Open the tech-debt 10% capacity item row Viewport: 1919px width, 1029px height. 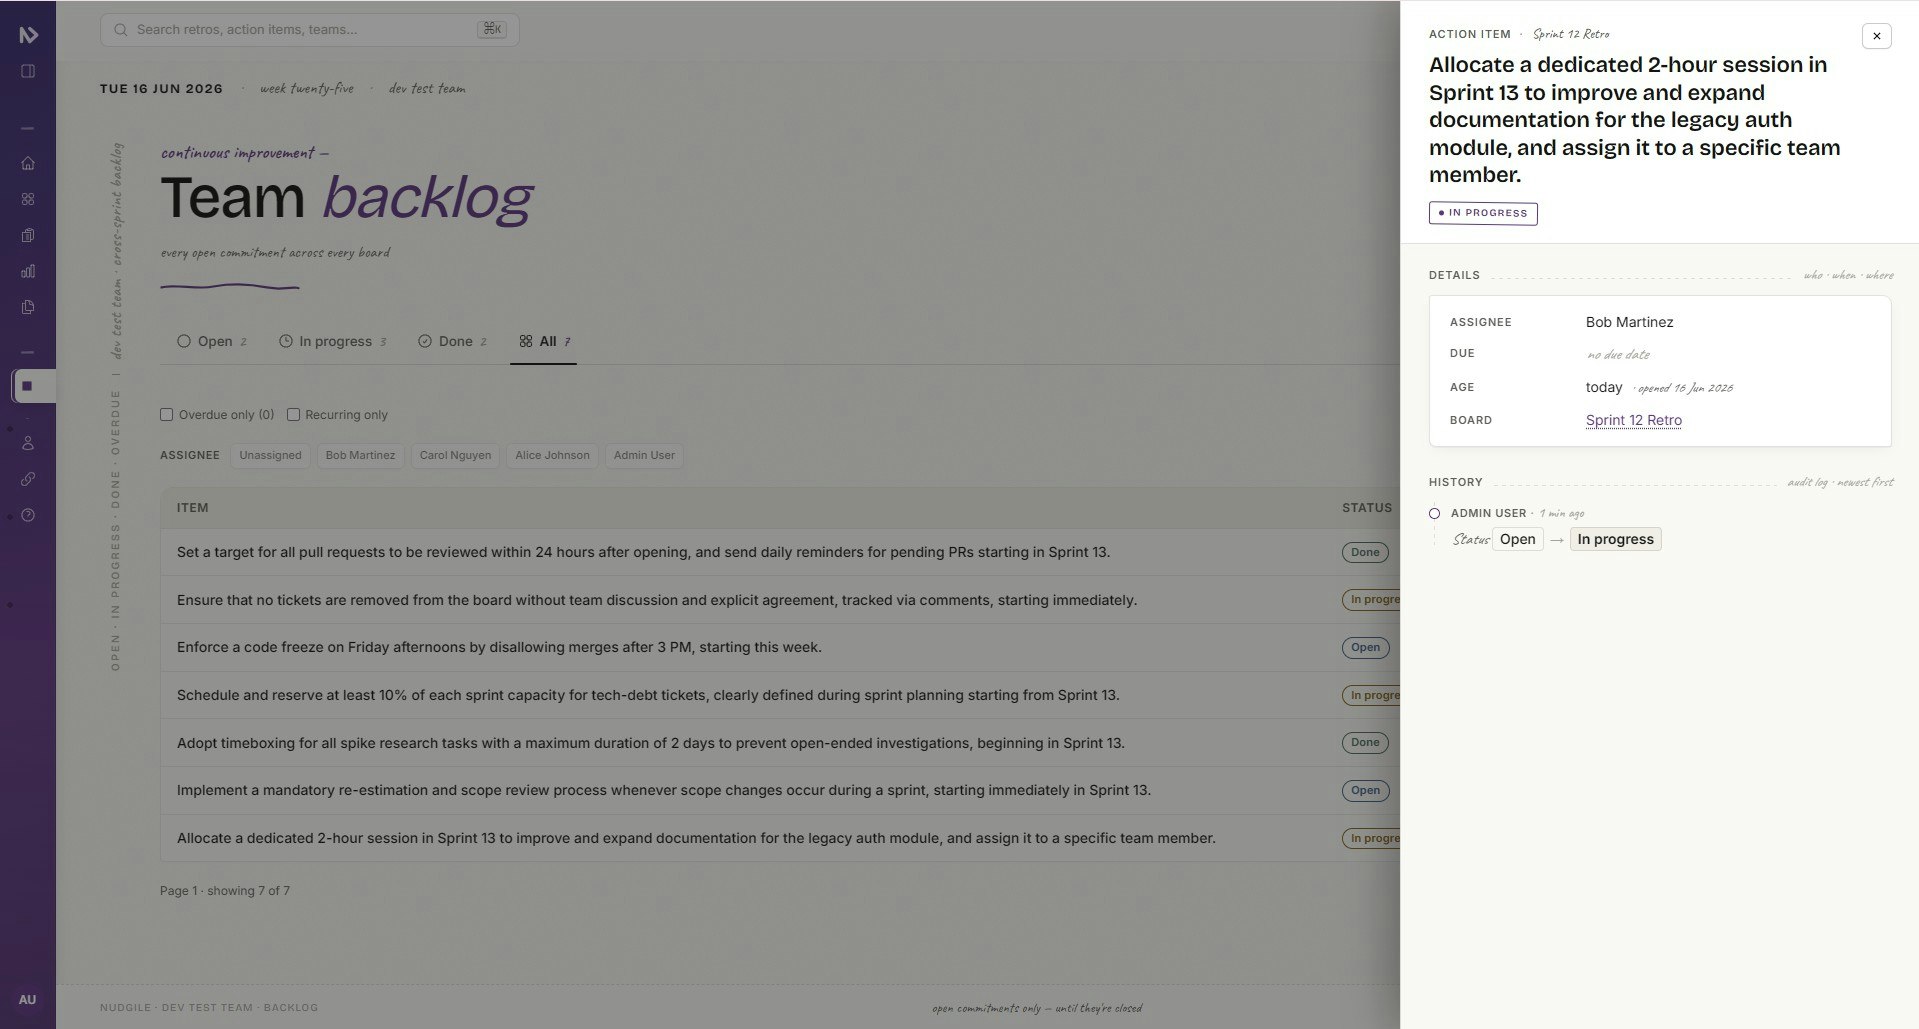[648, 695]
